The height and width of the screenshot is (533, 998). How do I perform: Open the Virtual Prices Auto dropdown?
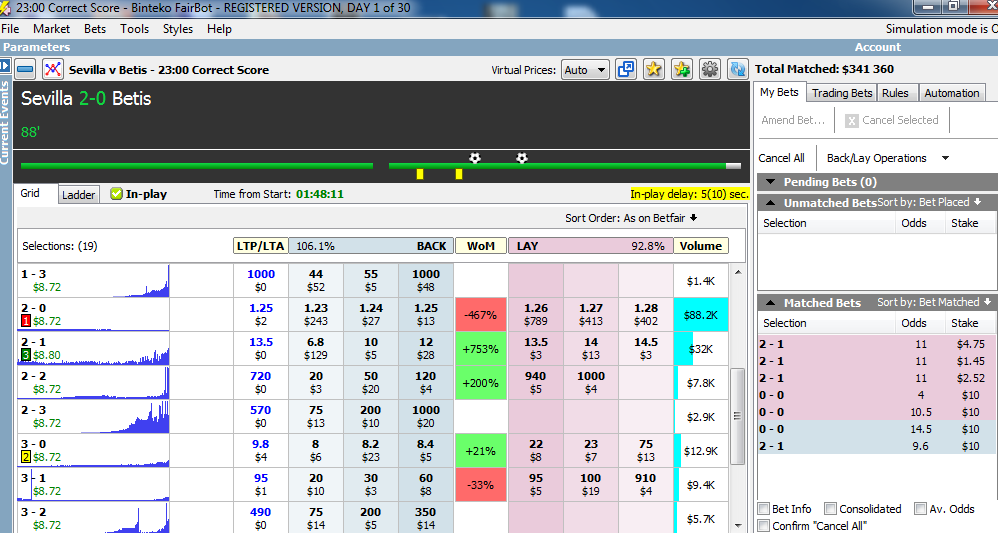585,70
